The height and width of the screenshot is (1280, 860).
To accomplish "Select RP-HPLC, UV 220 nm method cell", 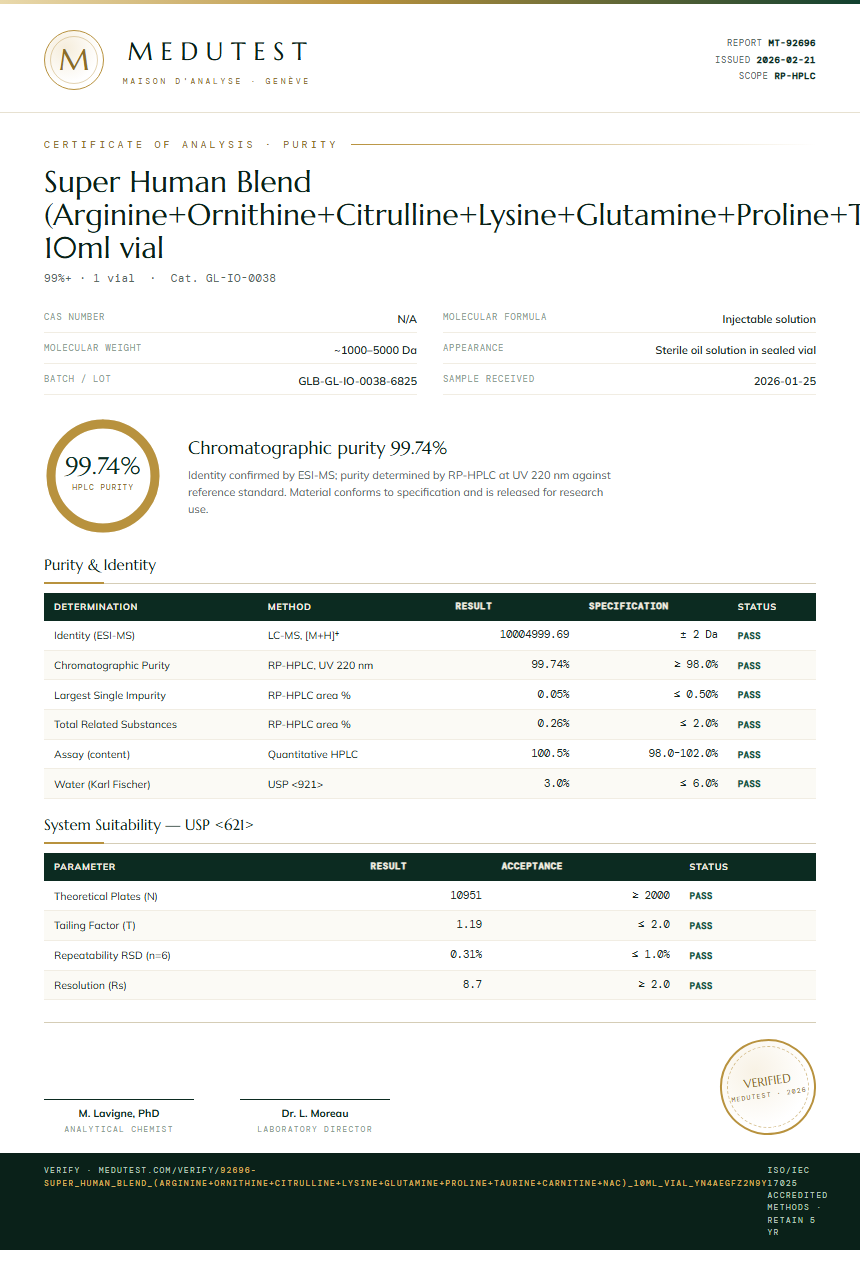I will point(320,666).
